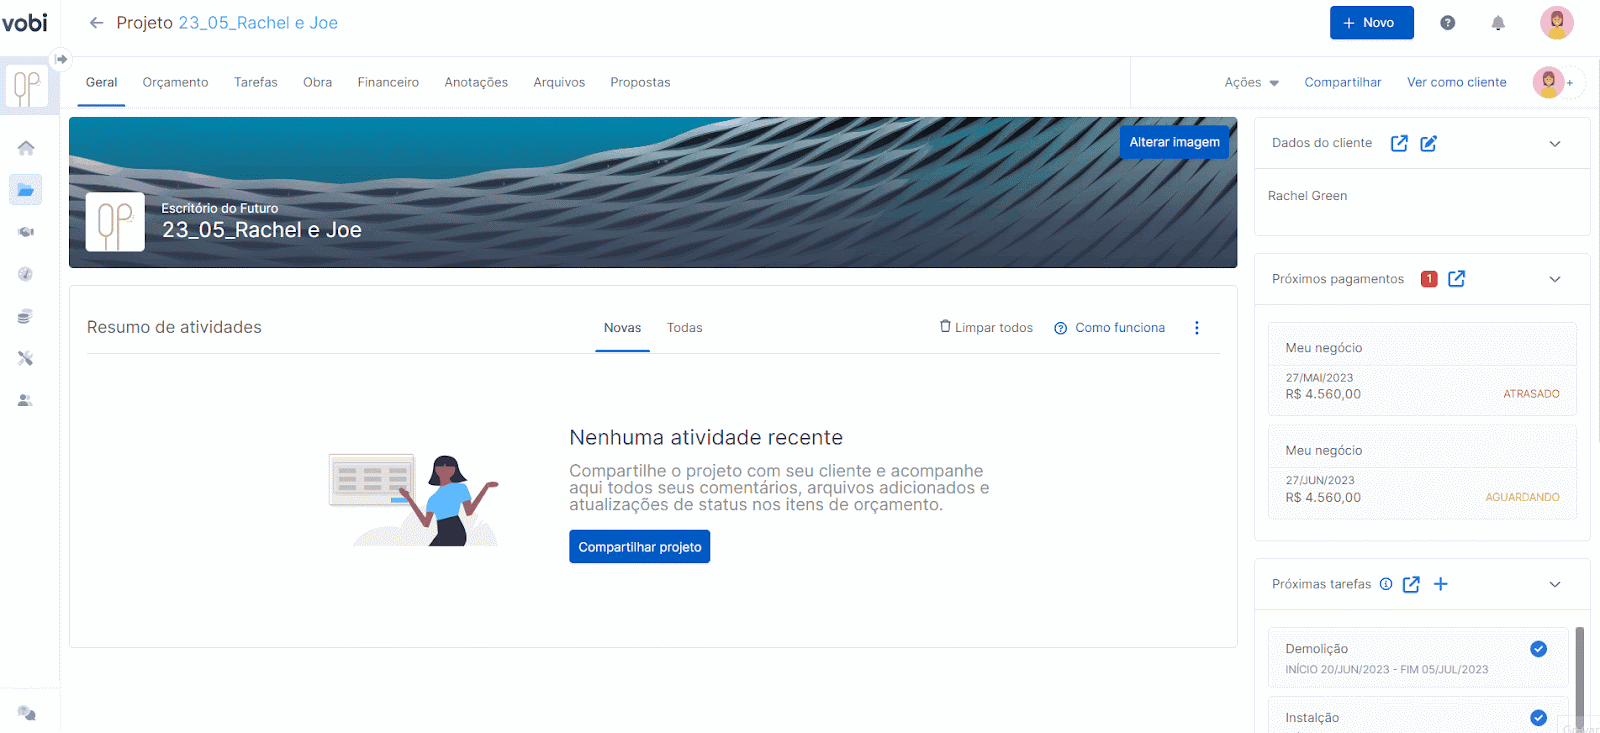Open the Como funciona help link
This screenshot has height=733, width=1600.
click(x=1110, y=328)
